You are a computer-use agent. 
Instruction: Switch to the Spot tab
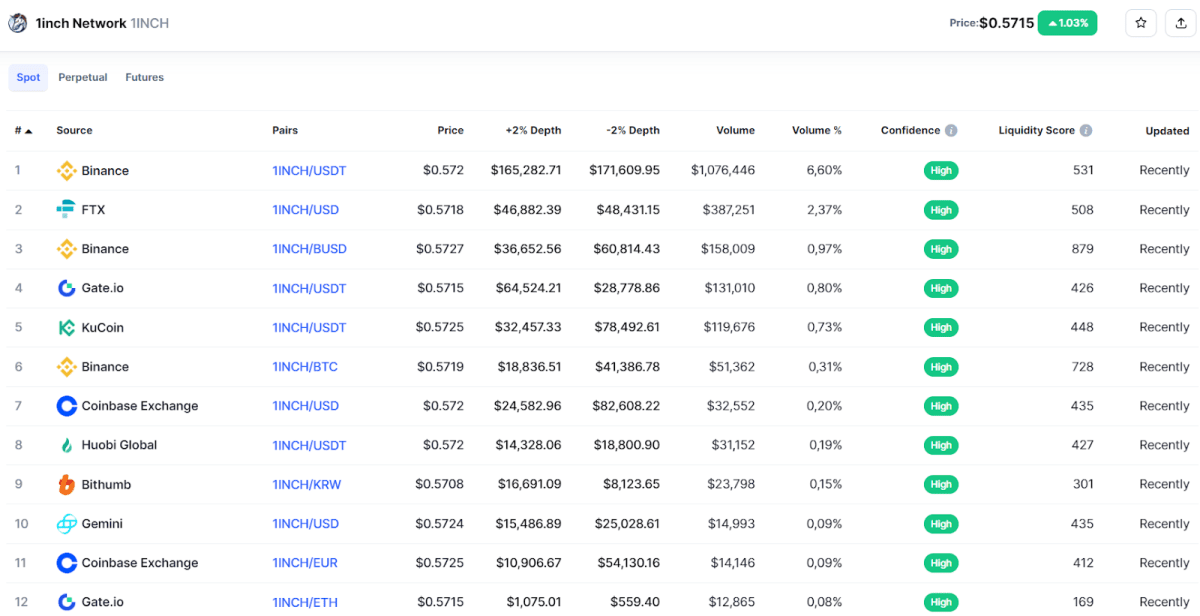pos(28,78)
